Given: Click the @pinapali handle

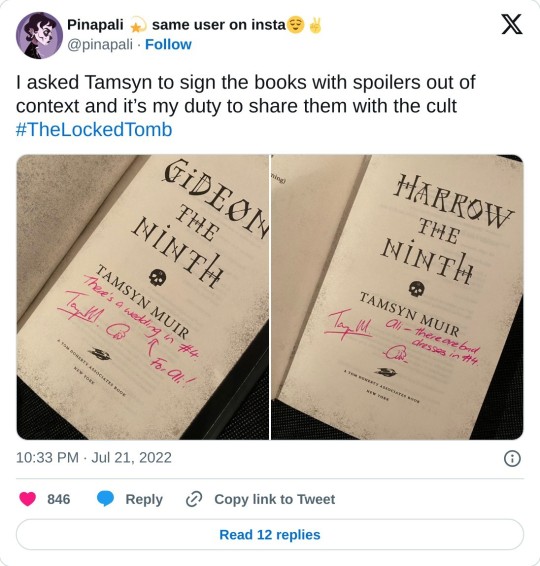Looking at the screenshot, I should click(100, 44).
